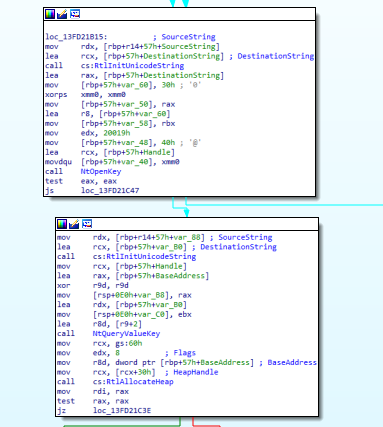Click the group nodes icon on NtQueryValueKey block
The height and width of the screenshot is (427, 383).
click(87, 224)
